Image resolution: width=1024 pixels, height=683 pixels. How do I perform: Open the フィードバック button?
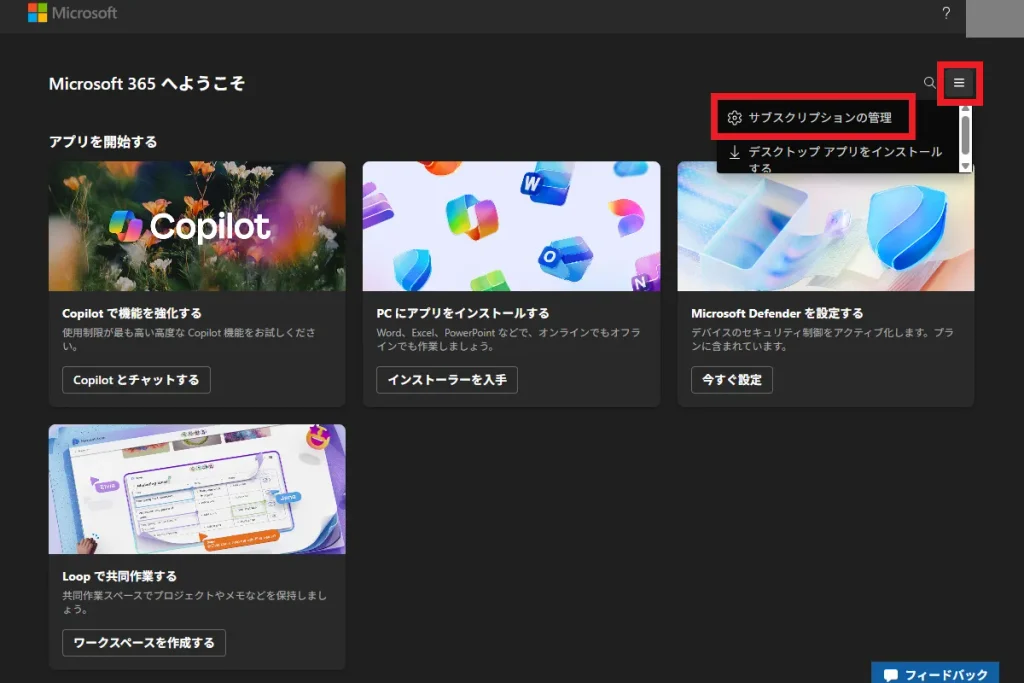935,674
